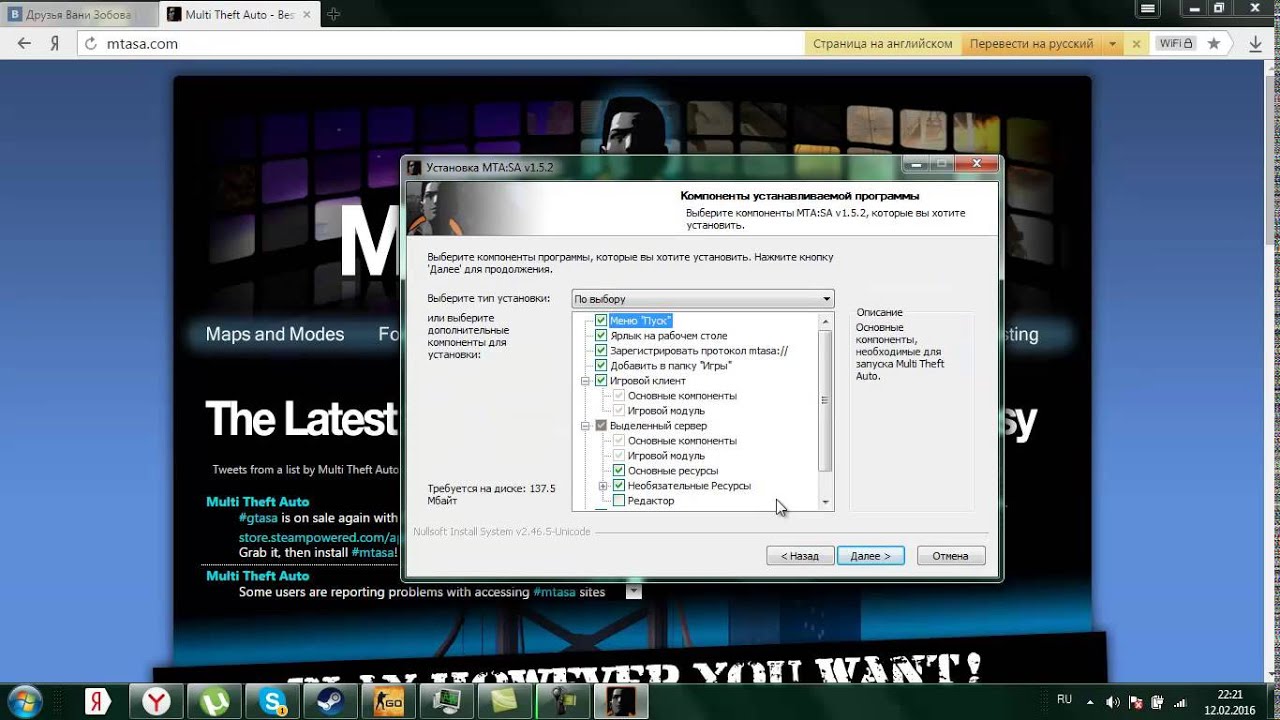Screen dimensions: 1280x720
Task: Expand the Необязательные Ресурсы tree node
Action: click(x=603, y=486)
